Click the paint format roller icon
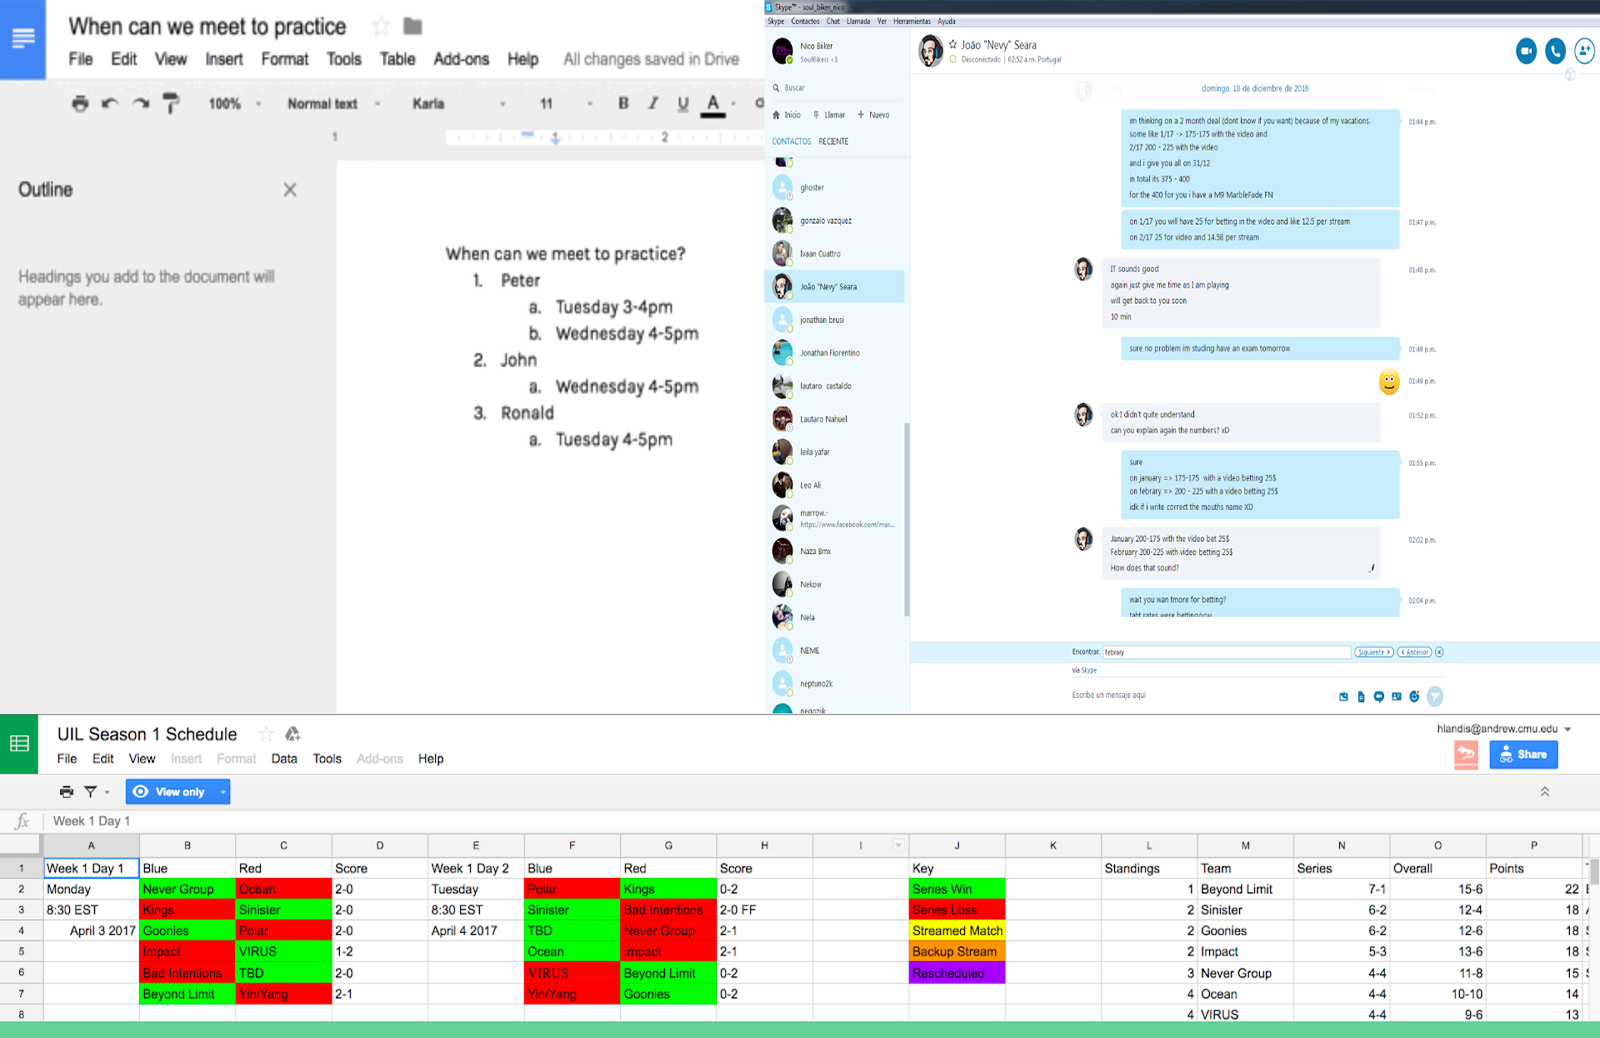This screenshot has width=1600, height=1038. tap(171, 103)
